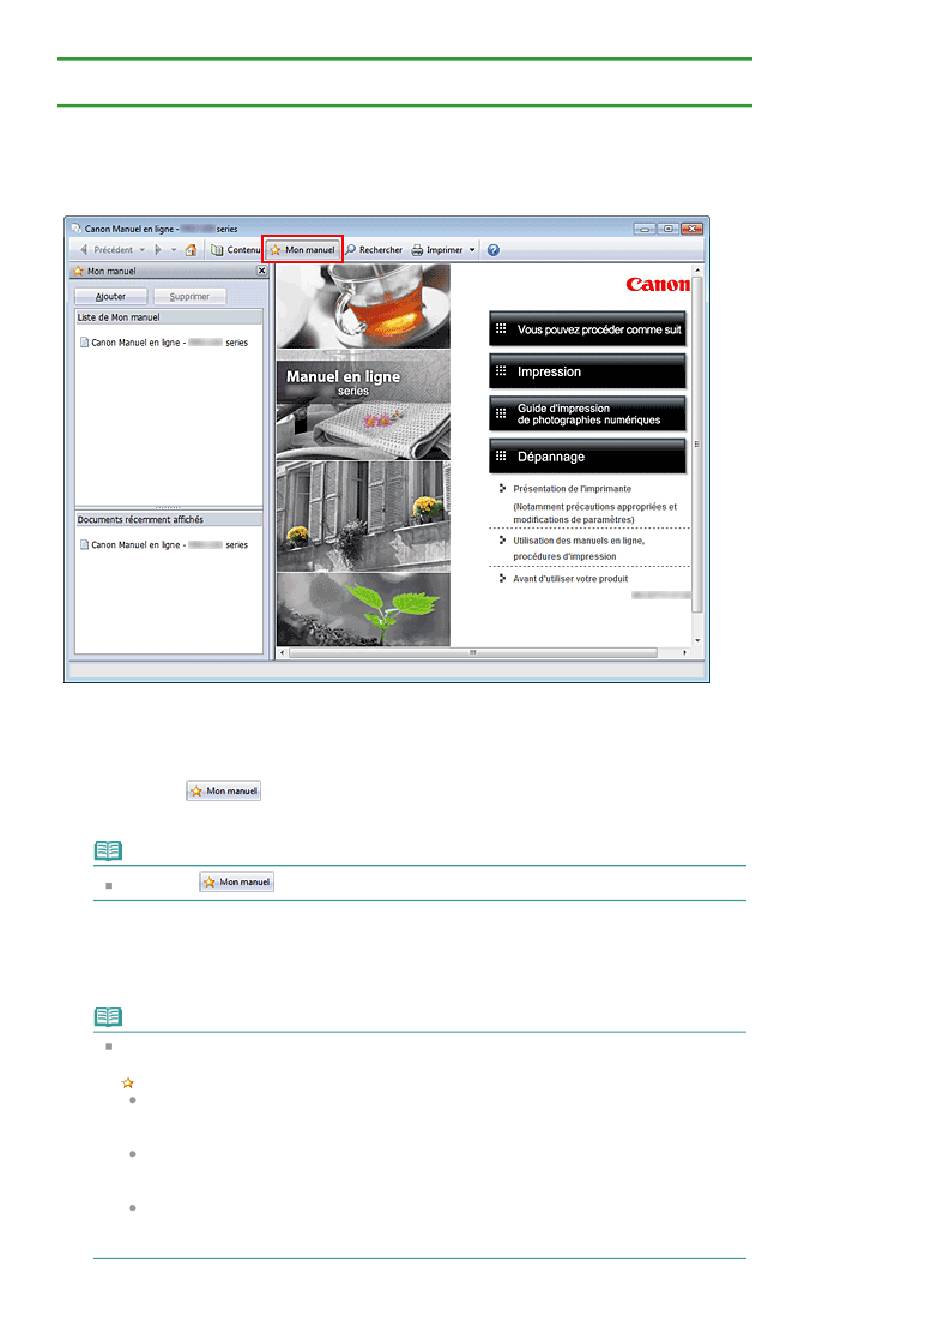Open help with blue question mark icon
Image resolution: width=950 pixels, height=1344 pixels.
[494, 250]
